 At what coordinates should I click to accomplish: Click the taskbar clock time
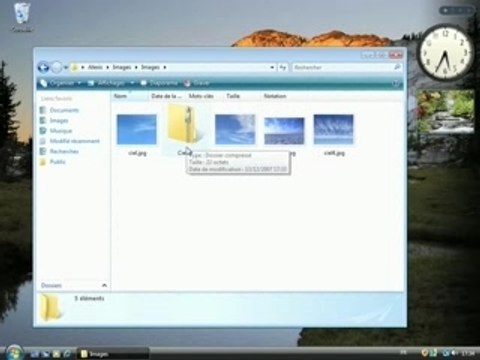tap(468, 353)
